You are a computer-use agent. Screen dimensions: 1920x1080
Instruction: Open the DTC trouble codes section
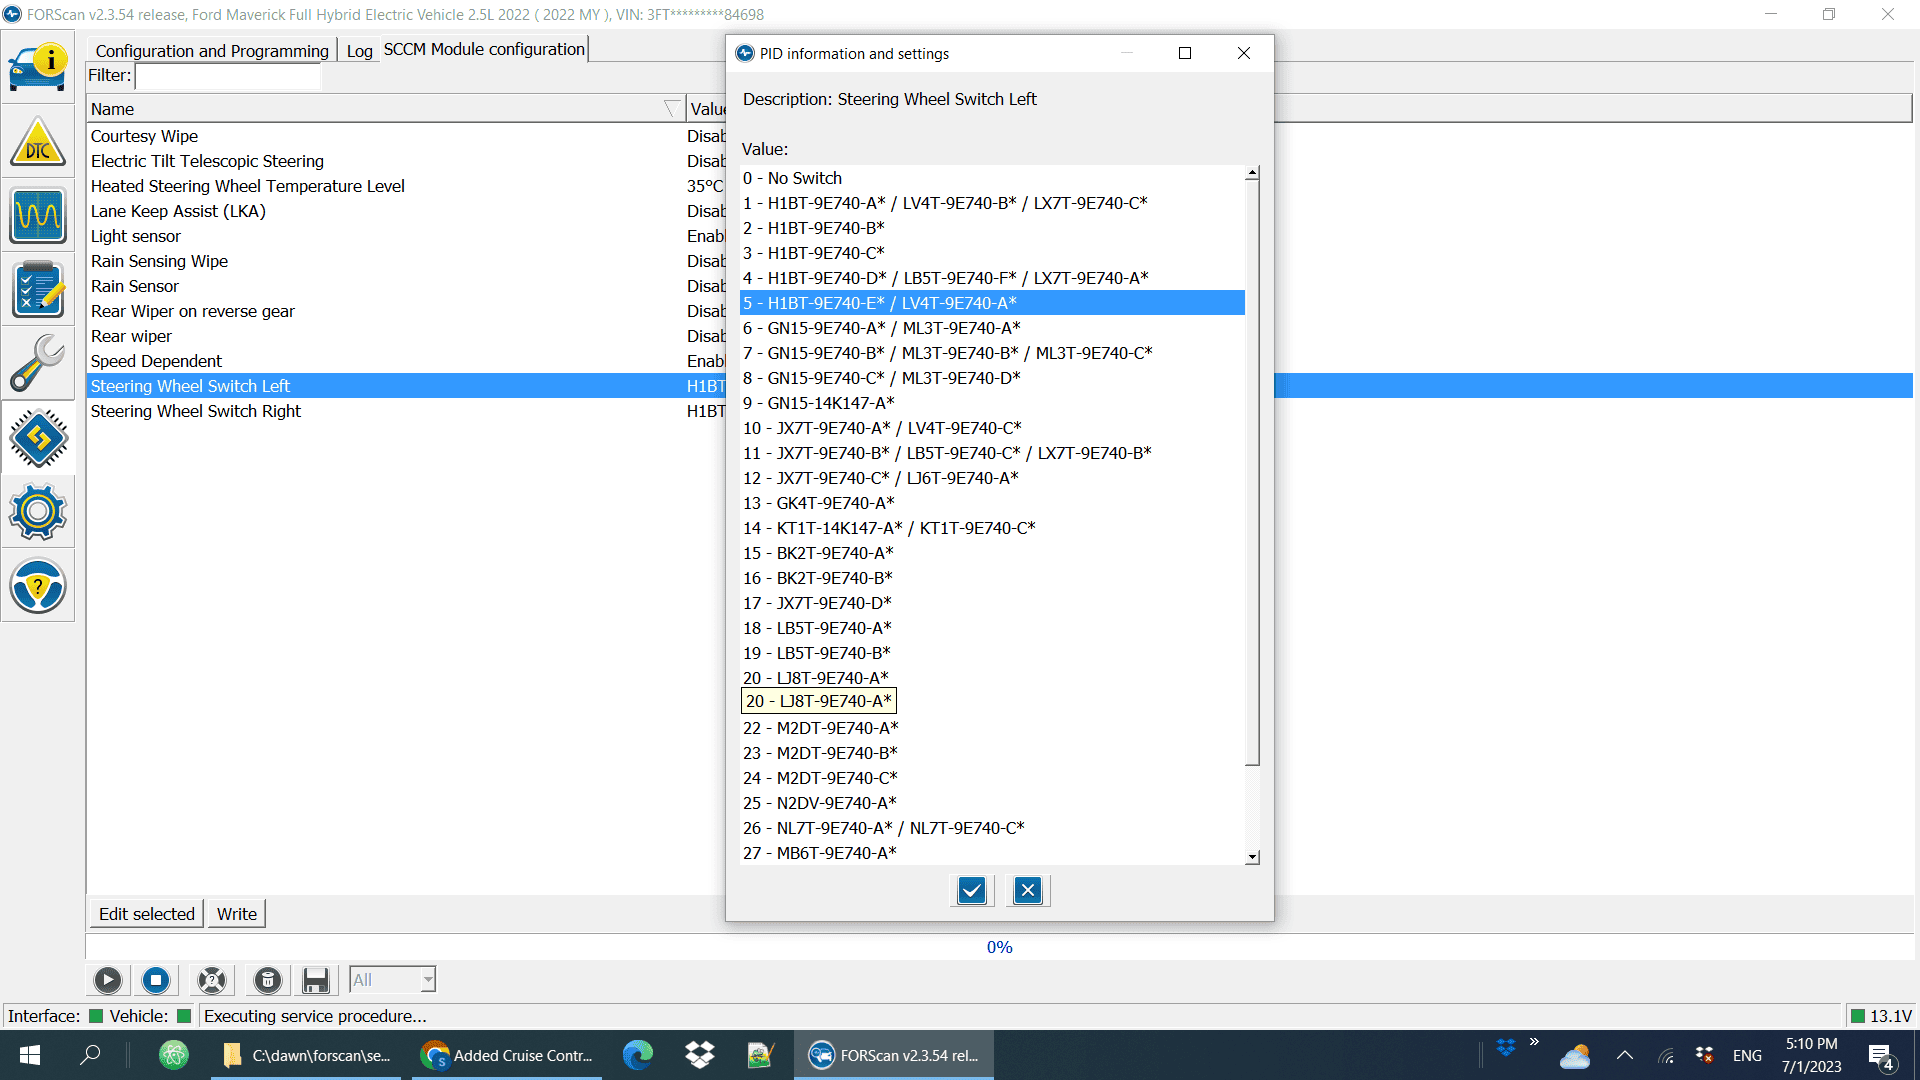point(38,141)
